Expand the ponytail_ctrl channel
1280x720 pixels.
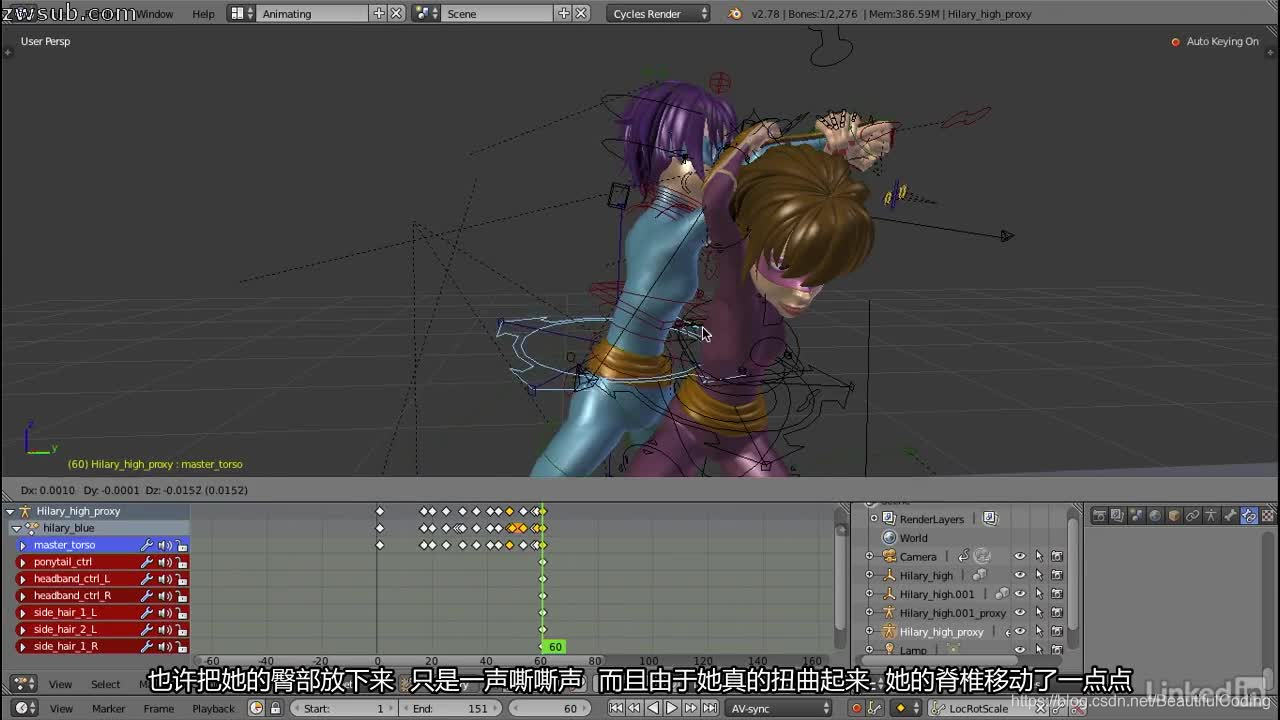coord(23,562)
